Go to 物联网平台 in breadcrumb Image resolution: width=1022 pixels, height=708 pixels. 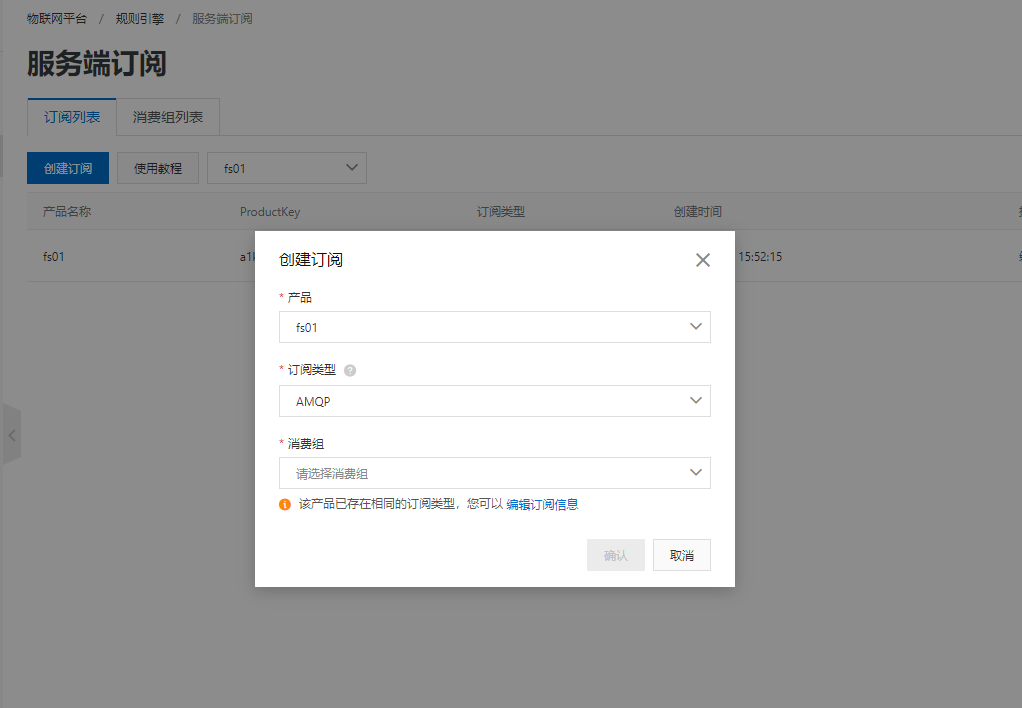57,19
